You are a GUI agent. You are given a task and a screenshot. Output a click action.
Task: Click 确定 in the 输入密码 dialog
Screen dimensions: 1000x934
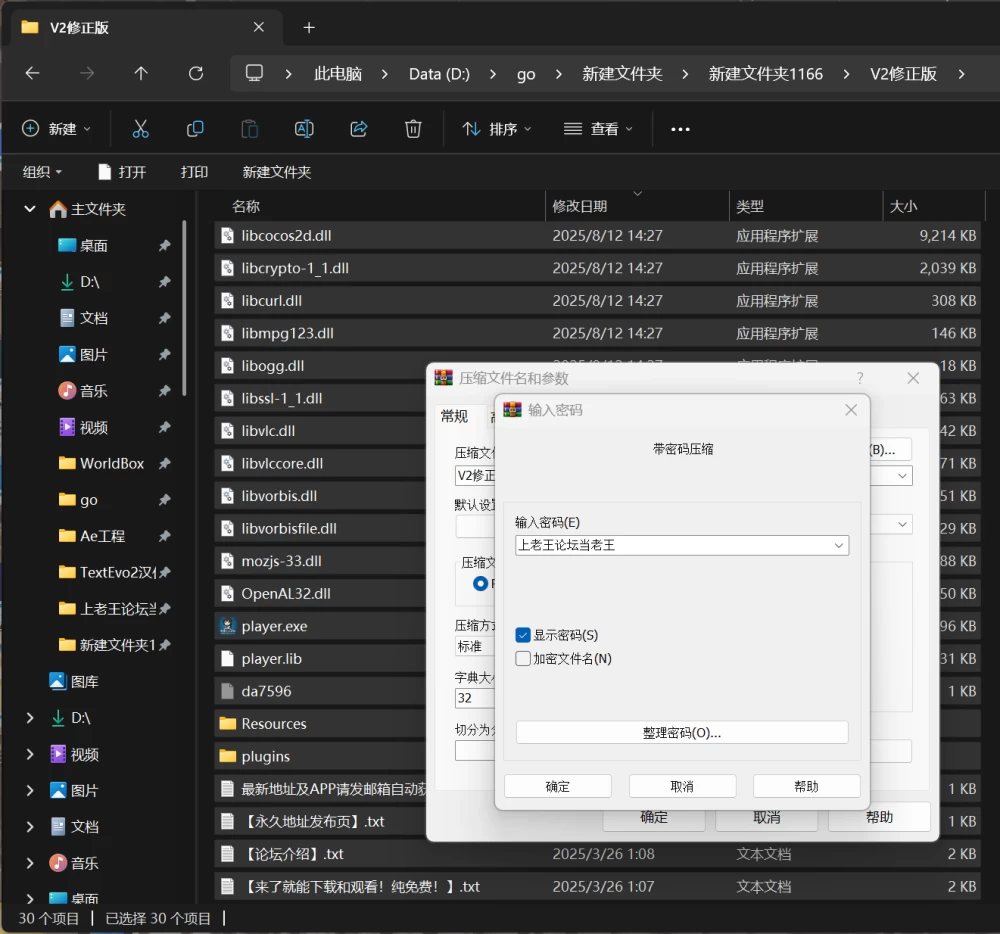click(557, 786)
